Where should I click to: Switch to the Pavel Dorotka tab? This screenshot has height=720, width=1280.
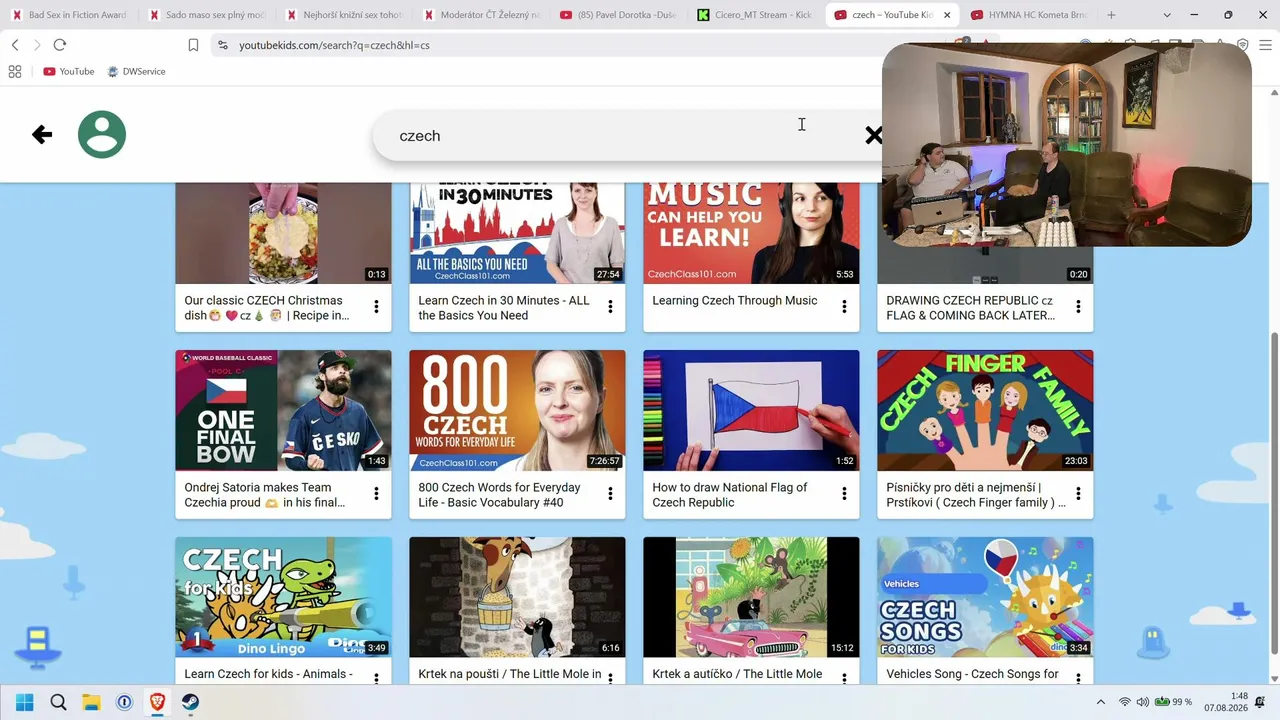(617, 15)
